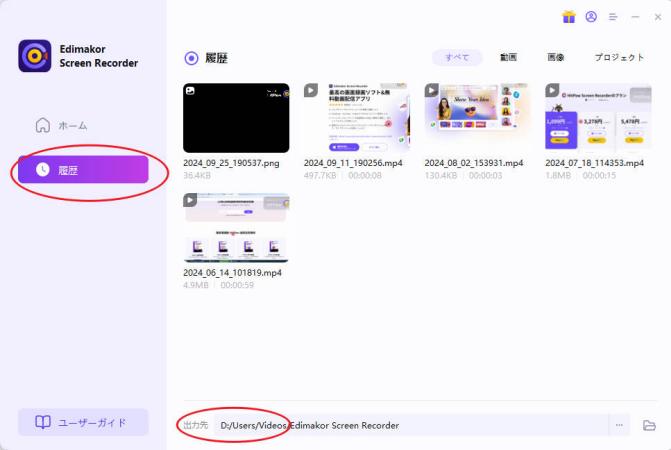Click file name 2024_09_11_190256.mp4

(x=353, y=163)
